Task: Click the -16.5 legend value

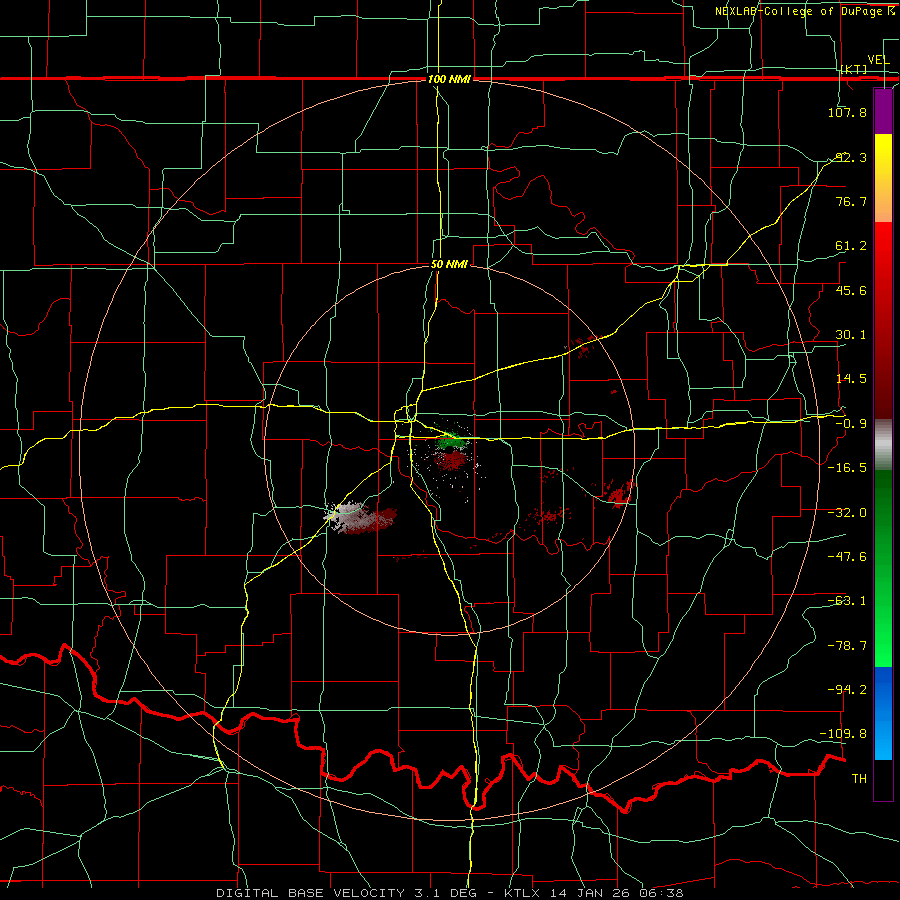Action: point(847,467)
